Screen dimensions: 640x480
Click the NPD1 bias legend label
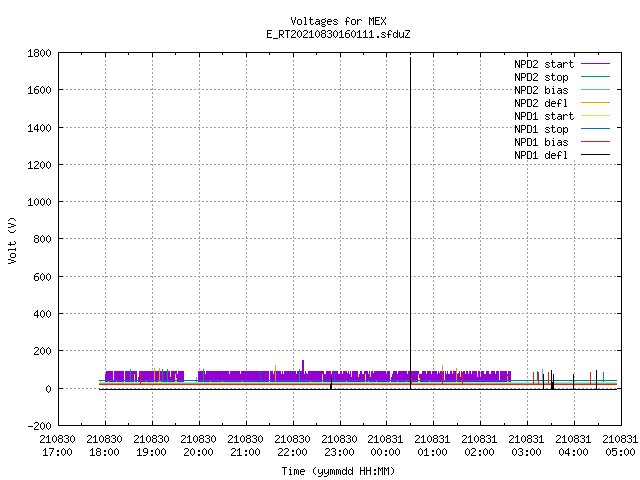point(541,142)
